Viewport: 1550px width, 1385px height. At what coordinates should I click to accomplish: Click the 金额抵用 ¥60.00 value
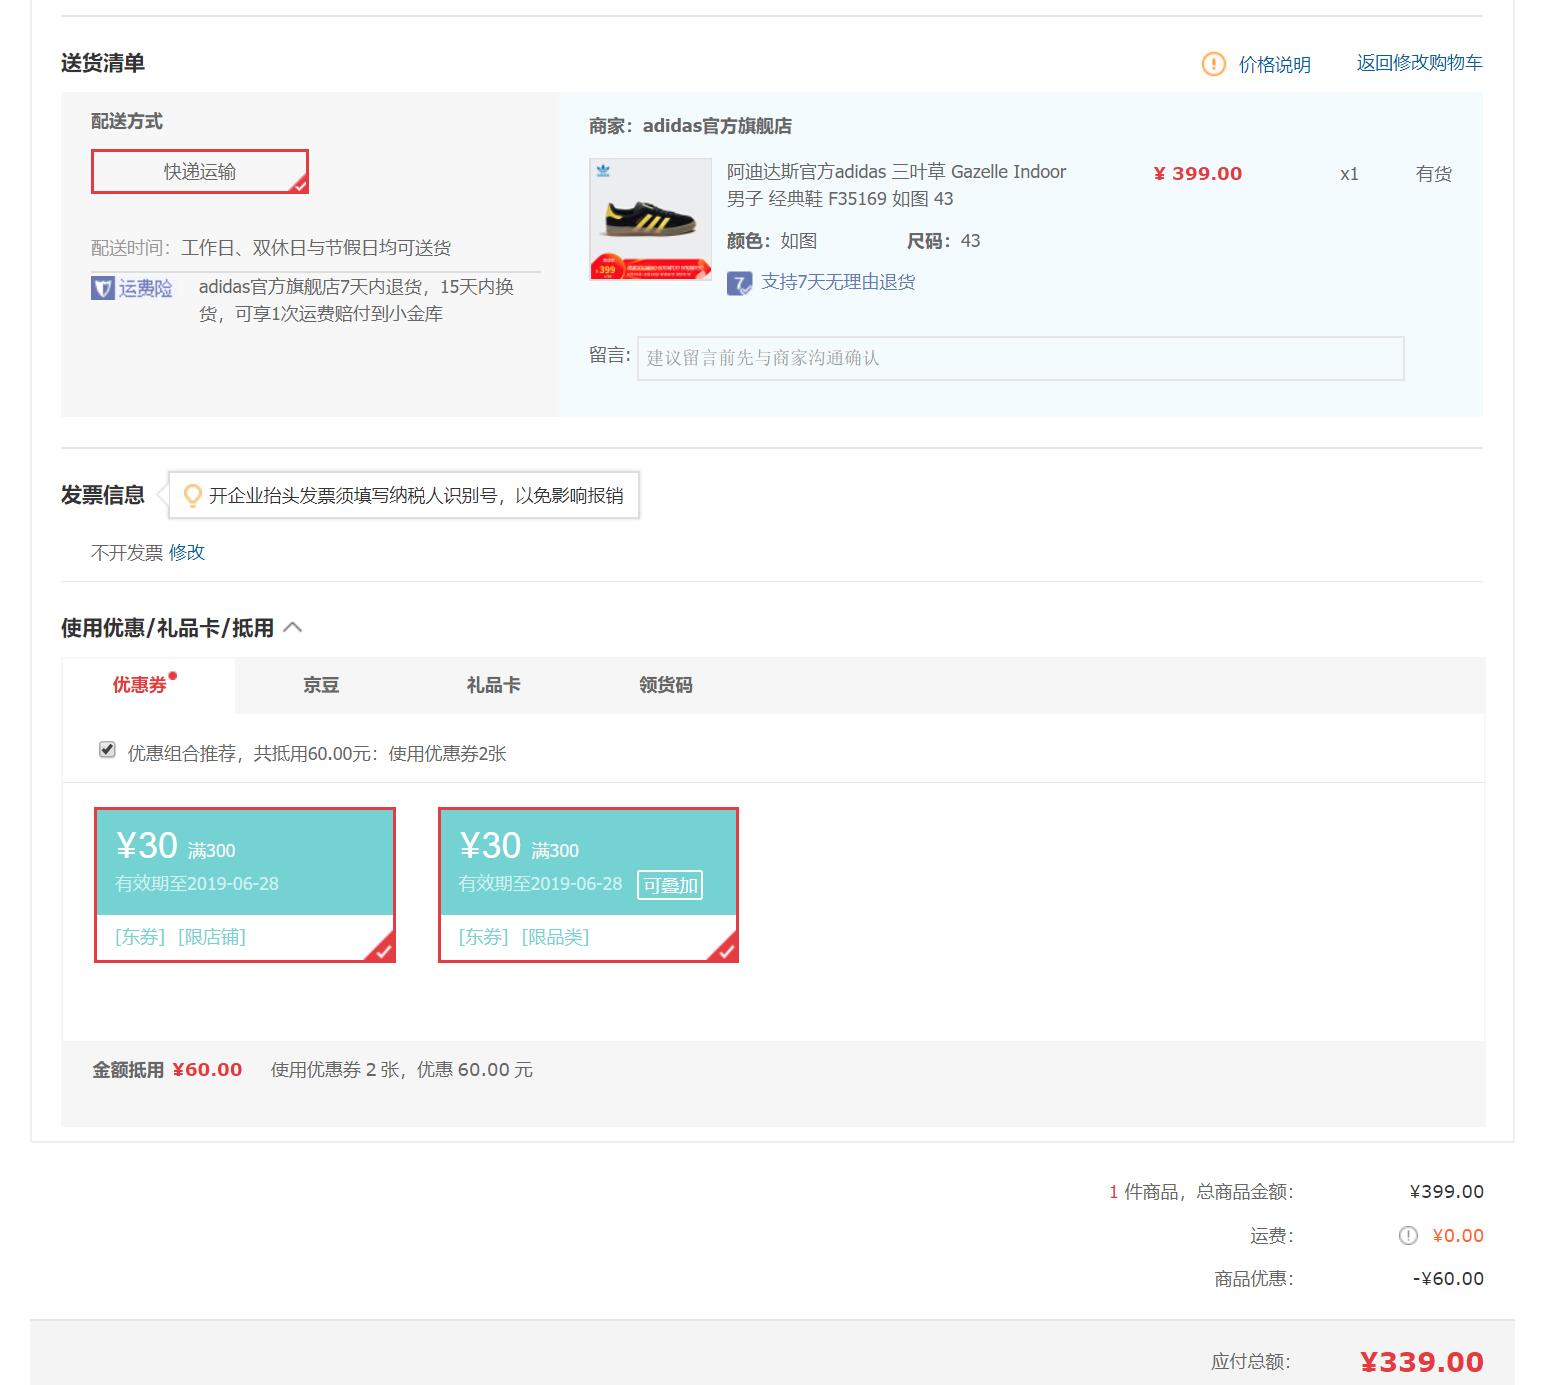coord(207,1070)
